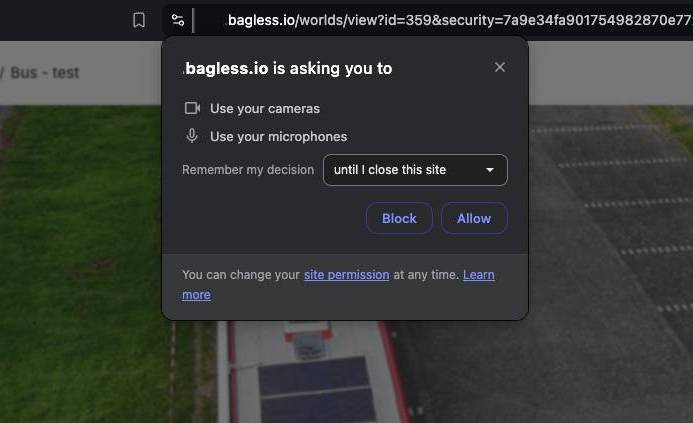Click the camera icon in the permission prompt
Viewport: 693px width, 423px height.
192,108
